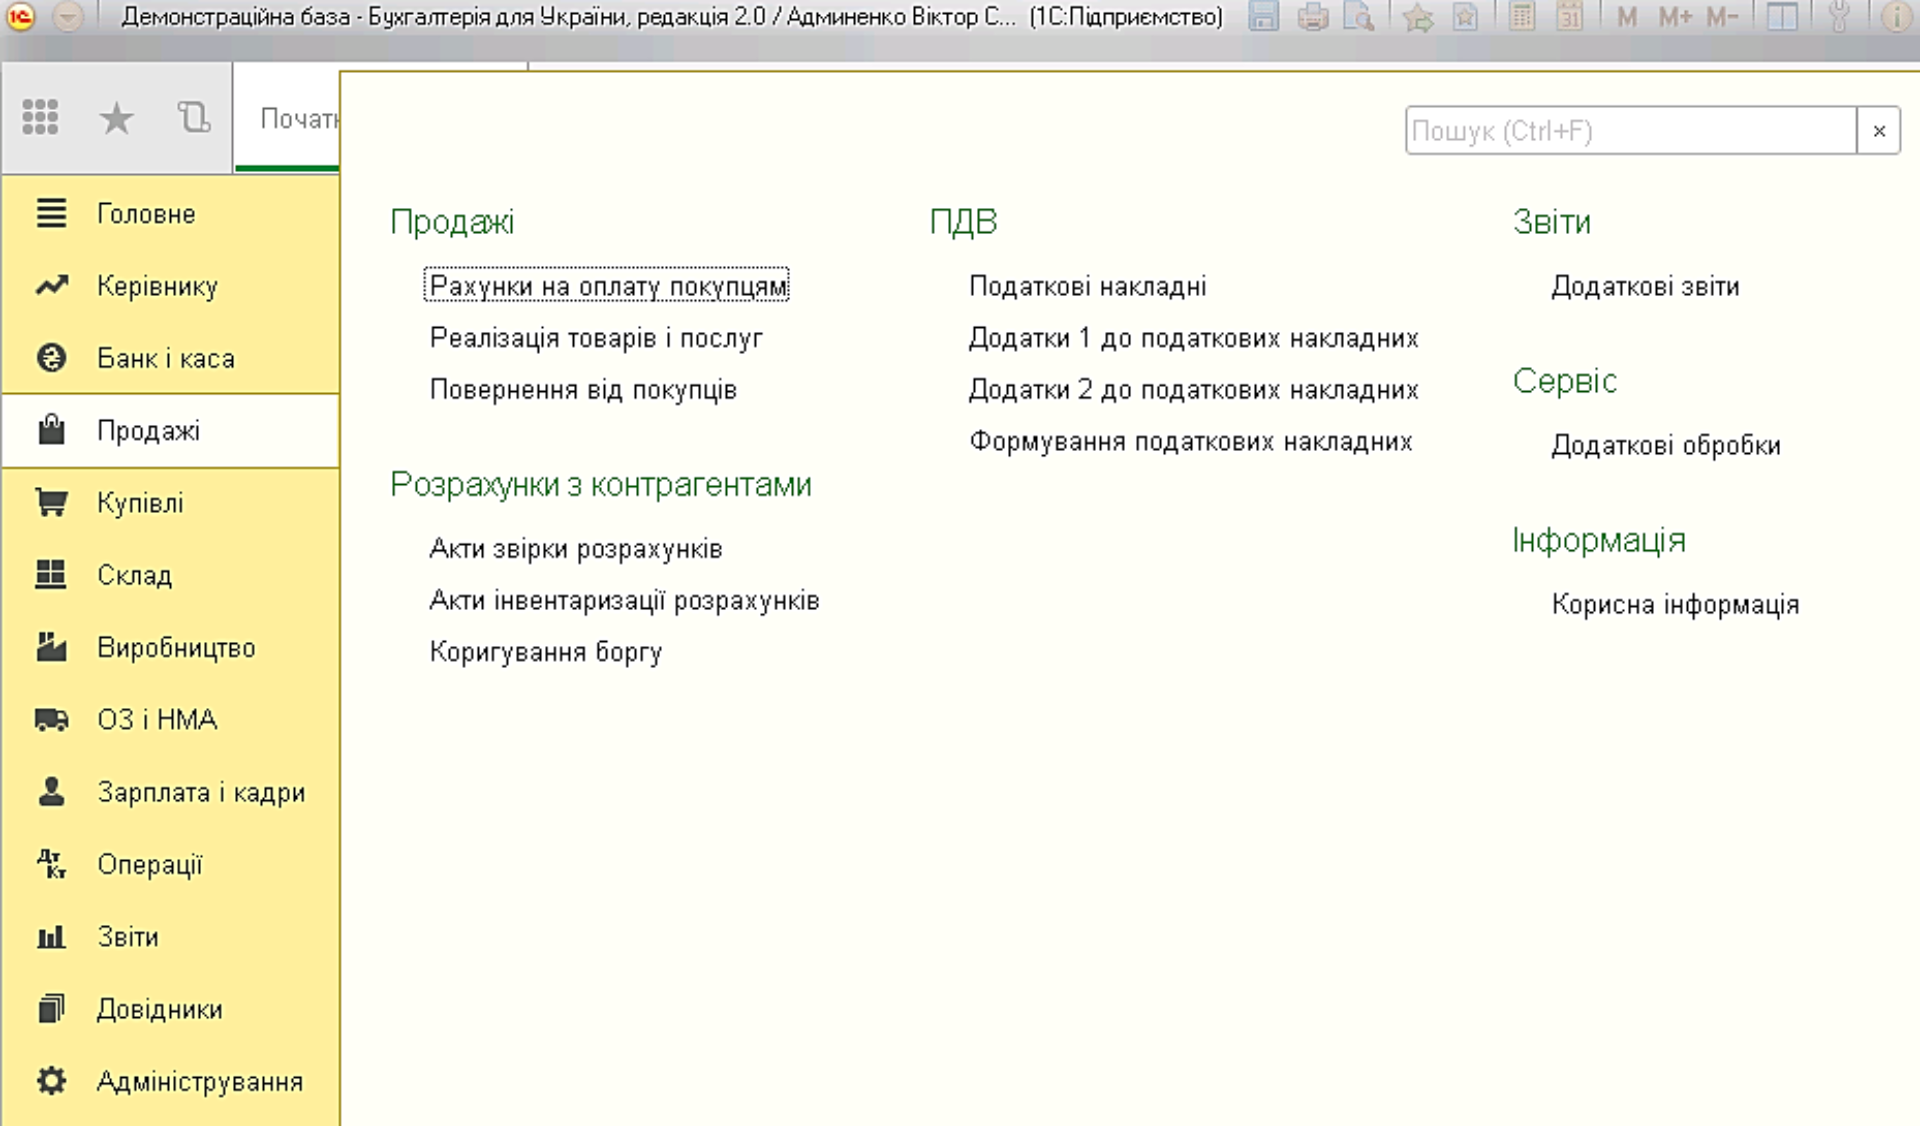Open Додатки 2 до податкових накладних
This screenshot has width=1920, height=1126.
coord(1194,390)
